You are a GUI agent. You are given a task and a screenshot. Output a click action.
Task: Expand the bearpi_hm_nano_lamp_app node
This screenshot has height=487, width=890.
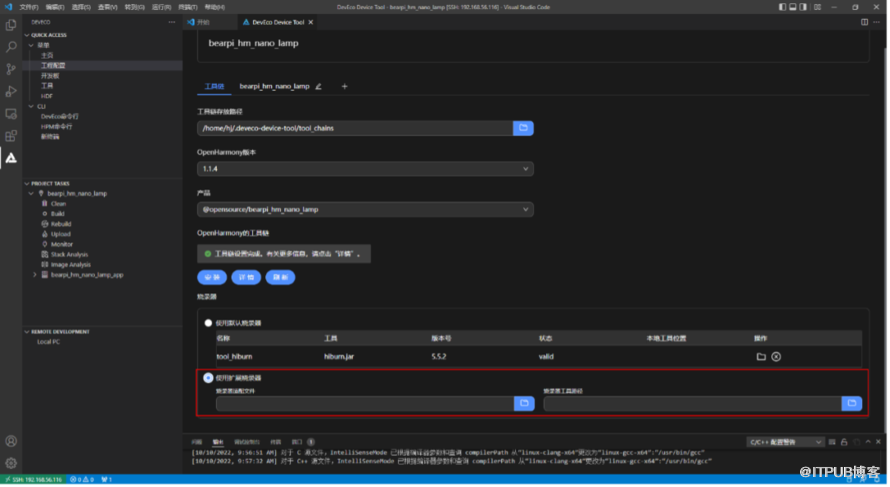(35, 275)
